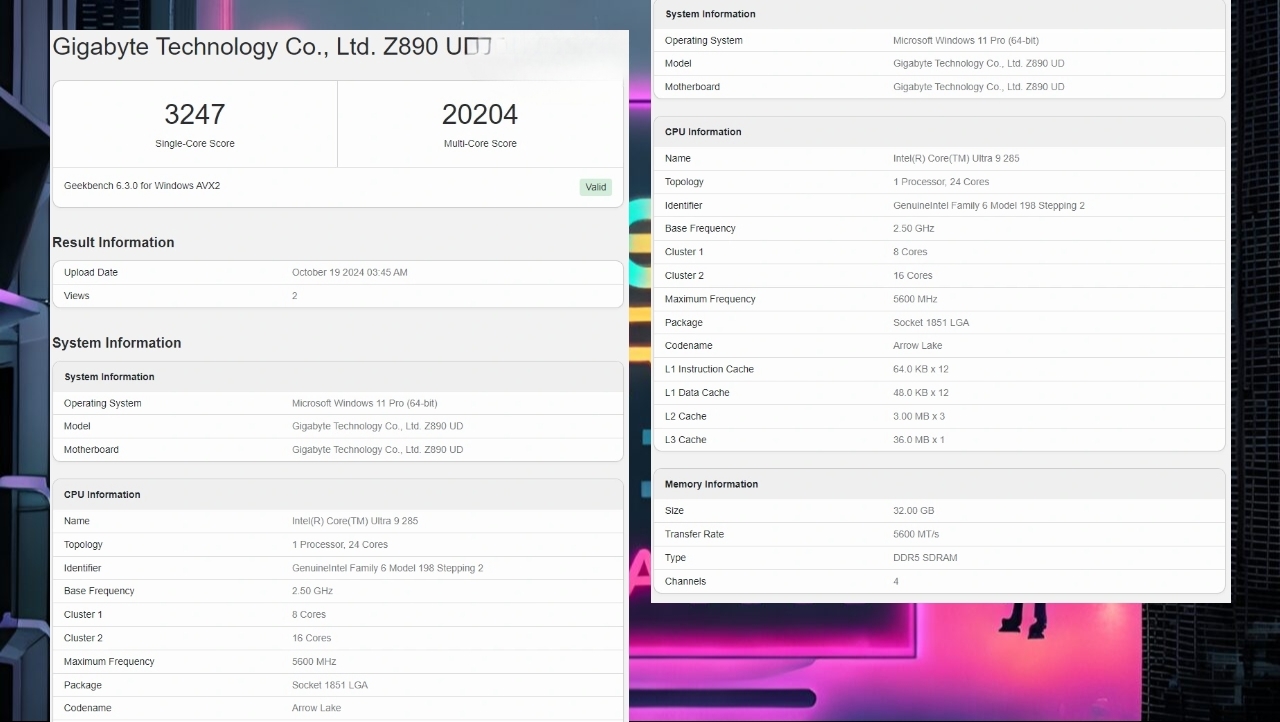Click the Channels value 4
The width and height of the screenshot is (1280, 722).
[x=896, y=581]
